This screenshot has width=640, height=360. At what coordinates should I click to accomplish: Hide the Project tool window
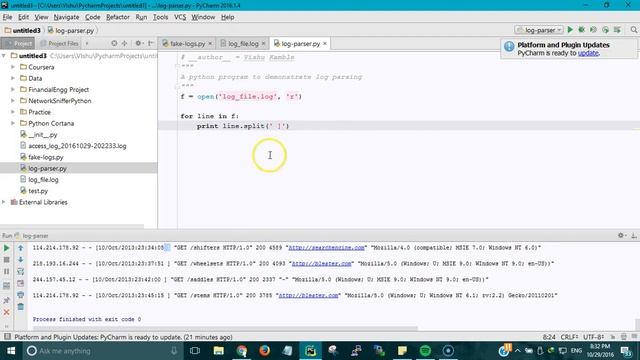(x=151, y=43)
